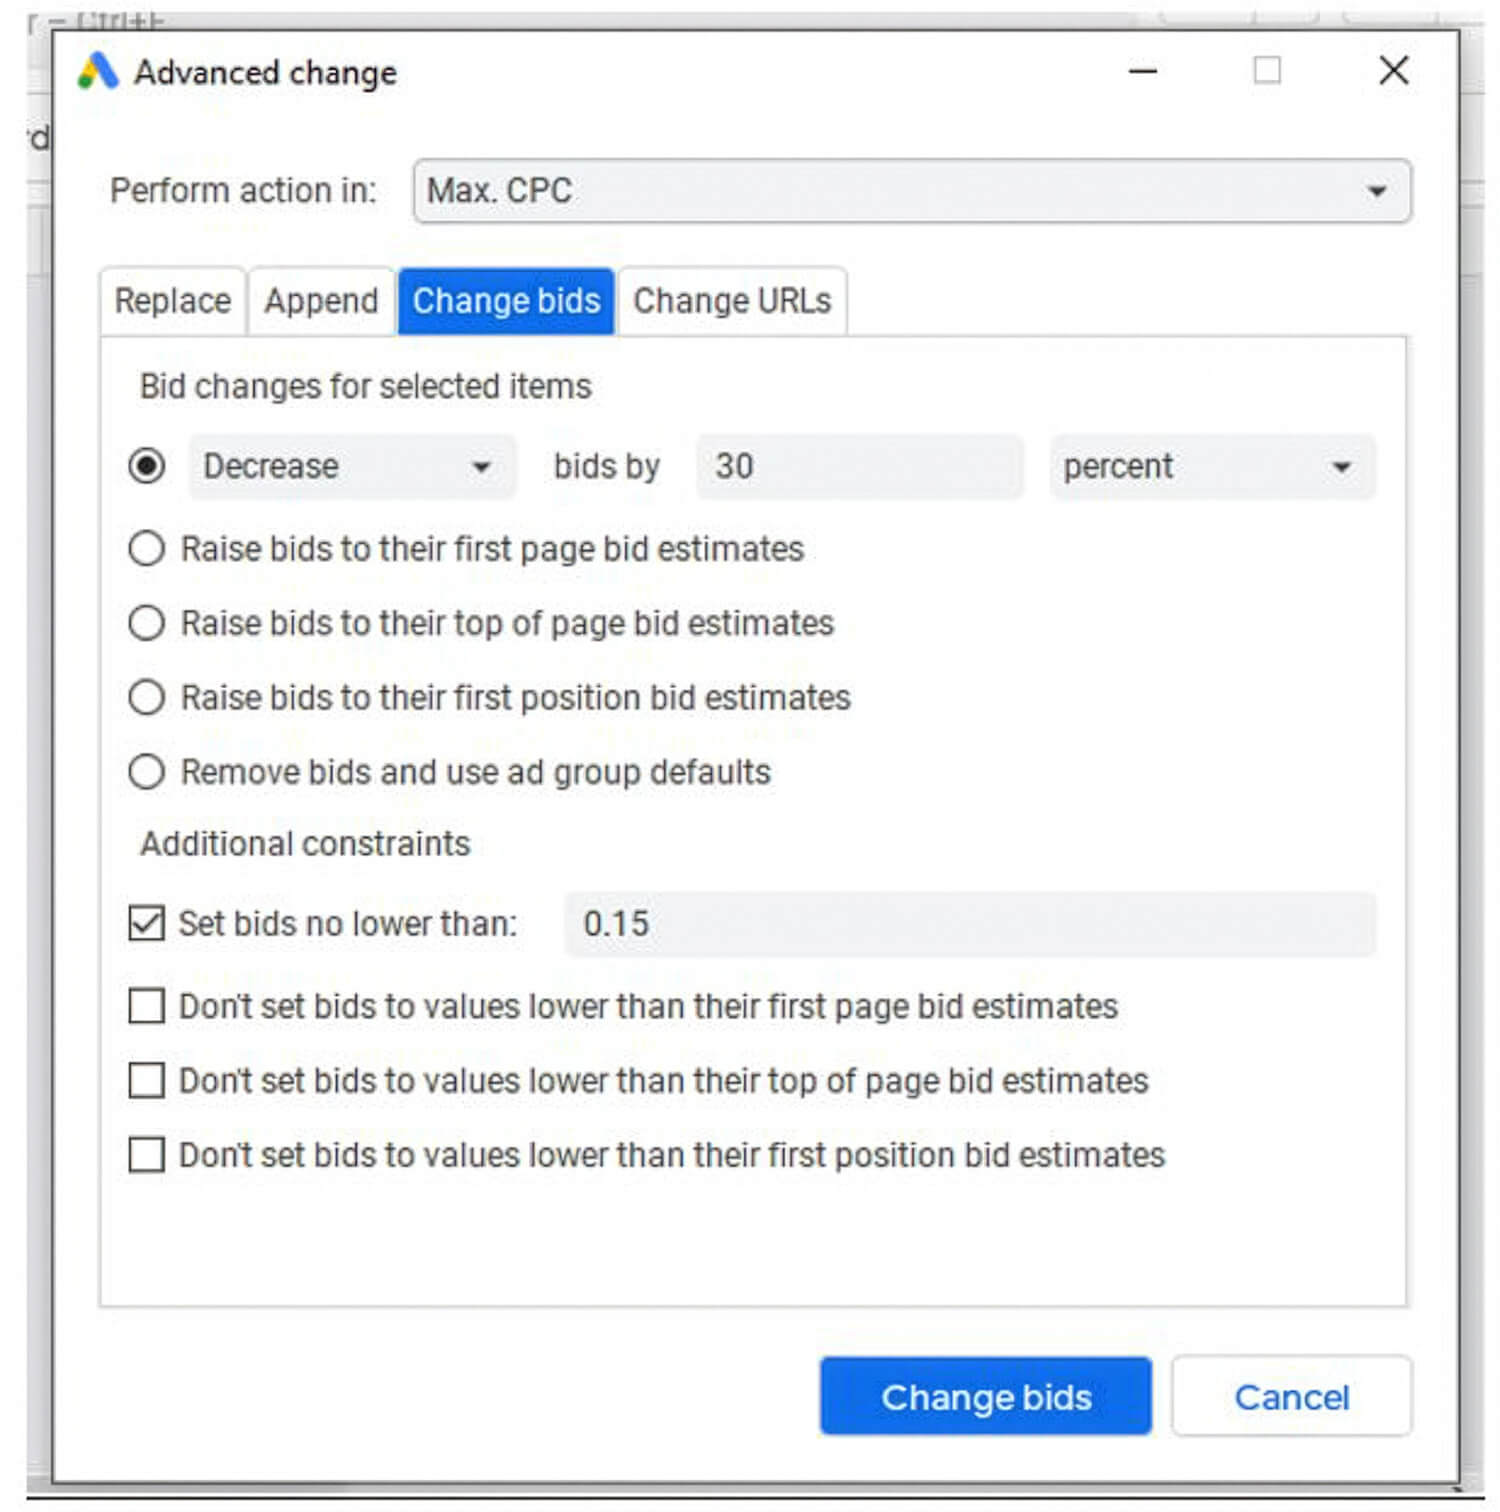Close the Advanced change dialog
The height and width of the screenshot is (1512, 1500).
click(x=1393, y=71)
